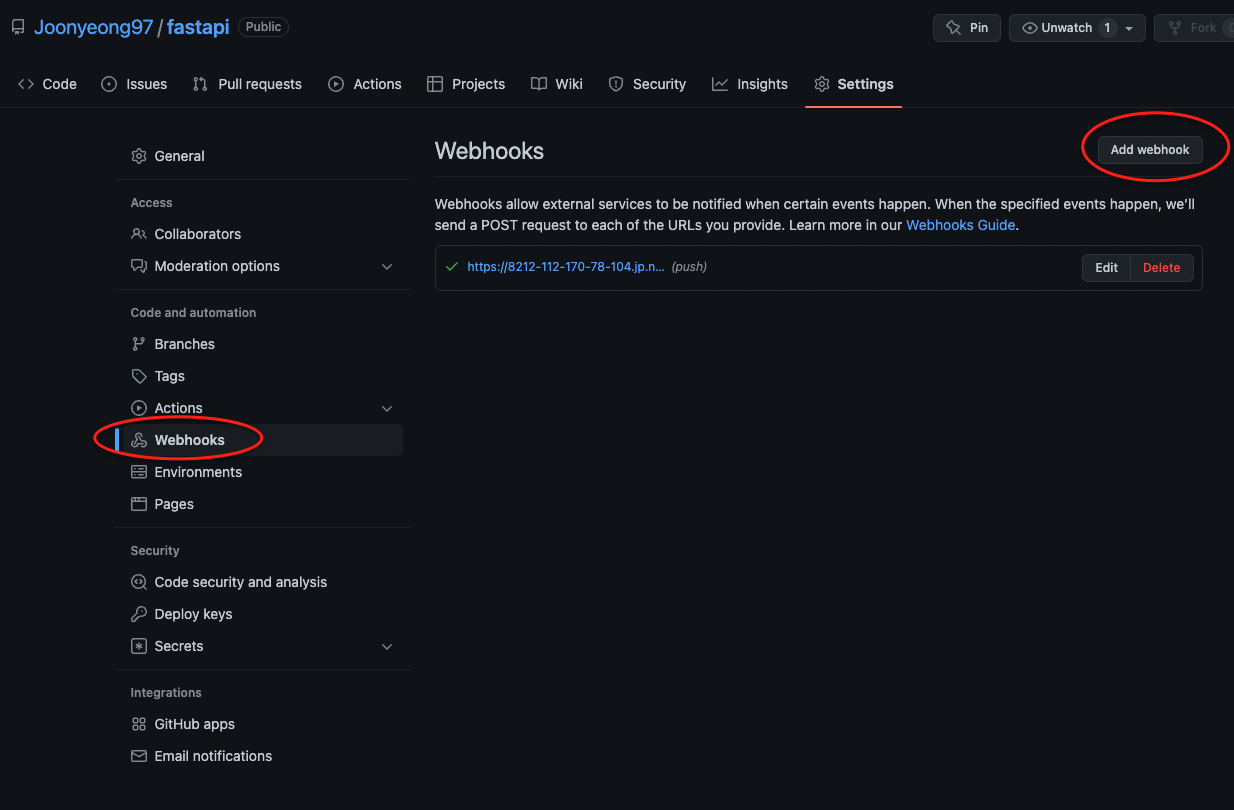Switch to the Issues tab
This screenshot has width=1234, height=810.
(x=134, y=84)
